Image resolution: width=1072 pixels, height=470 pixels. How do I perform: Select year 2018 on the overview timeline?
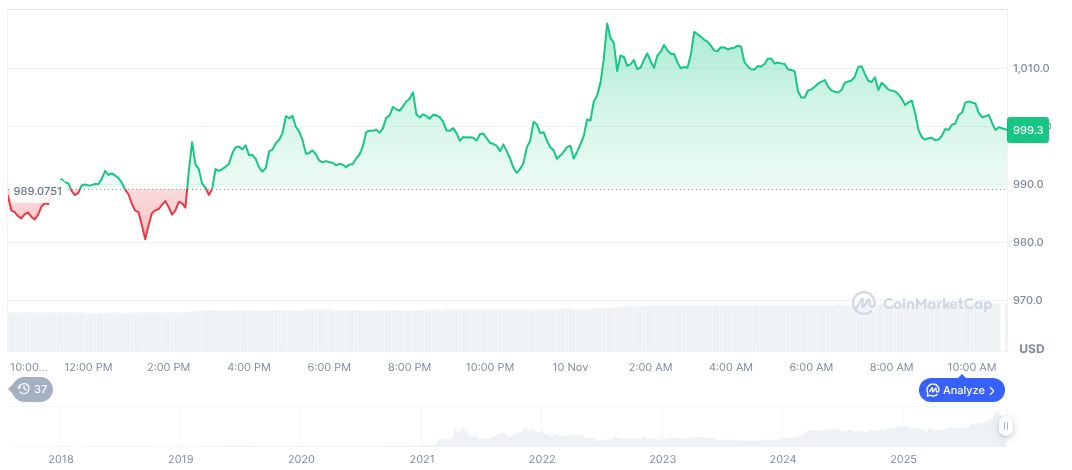(x=61, y=459)
